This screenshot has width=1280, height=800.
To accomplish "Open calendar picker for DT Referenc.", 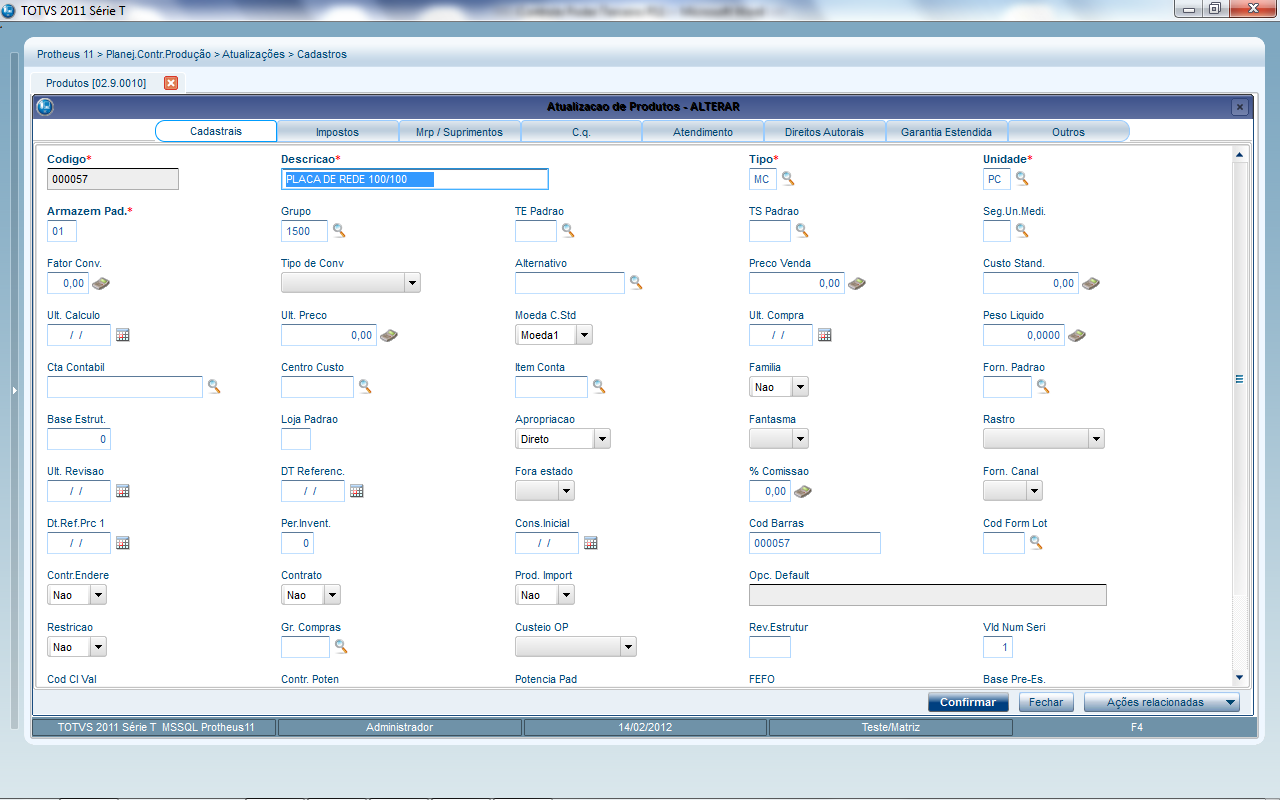I will pos(357,491).
